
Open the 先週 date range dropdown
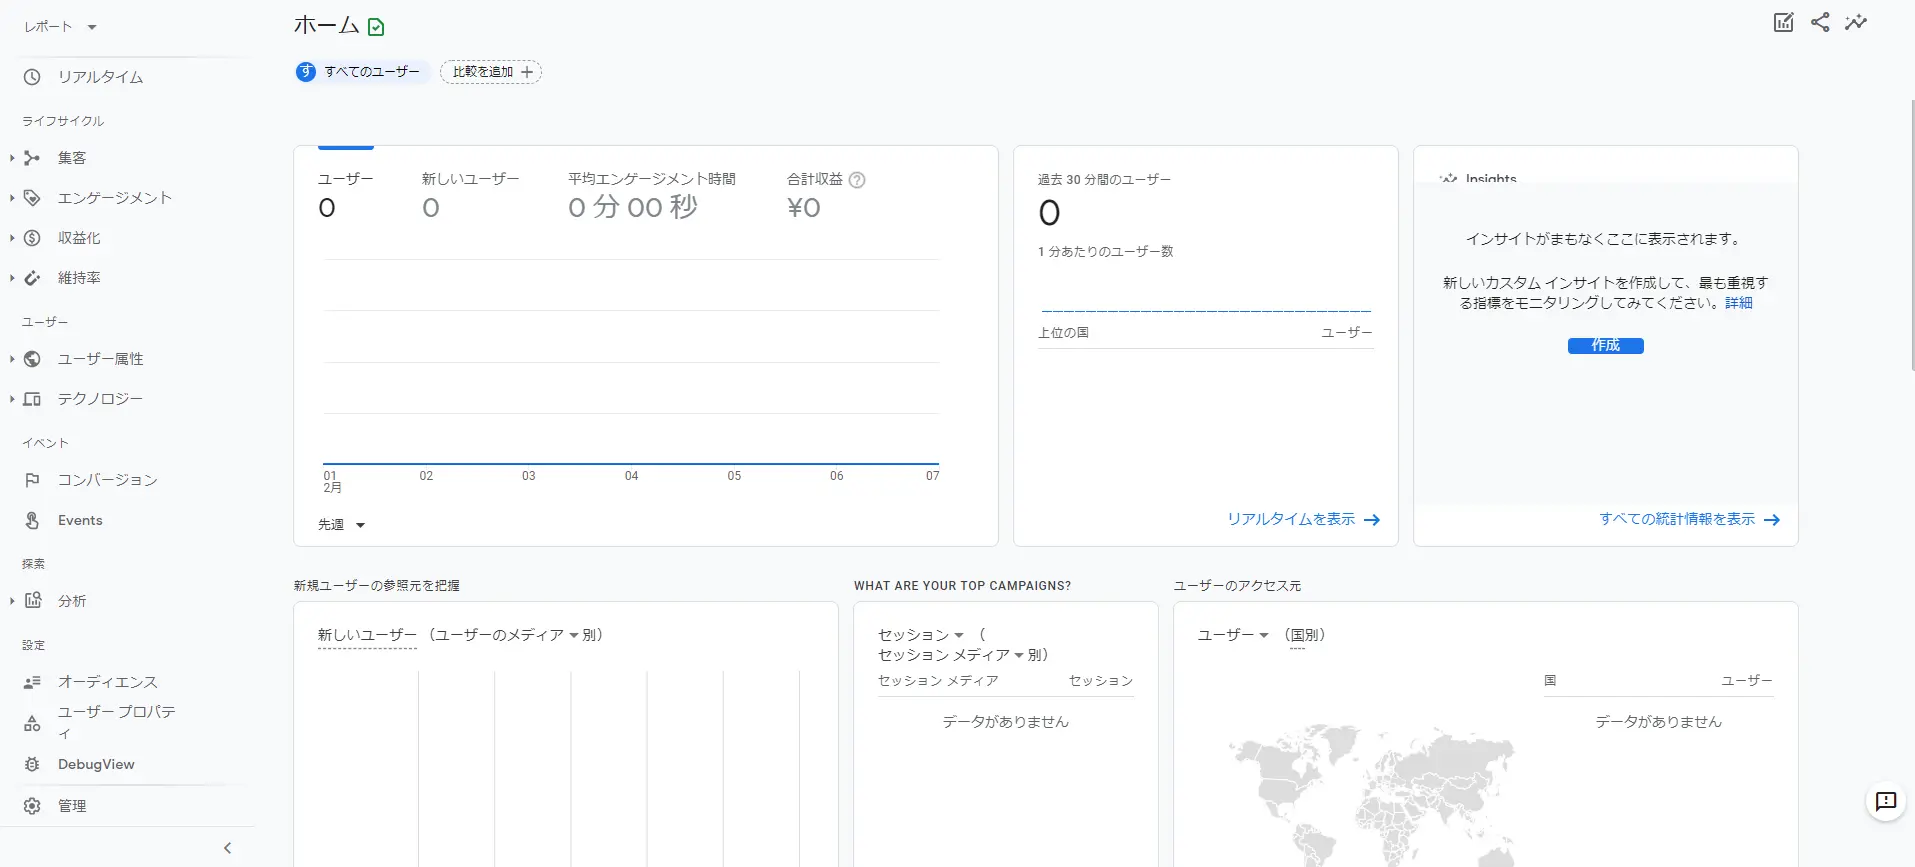tap(342, 525)
